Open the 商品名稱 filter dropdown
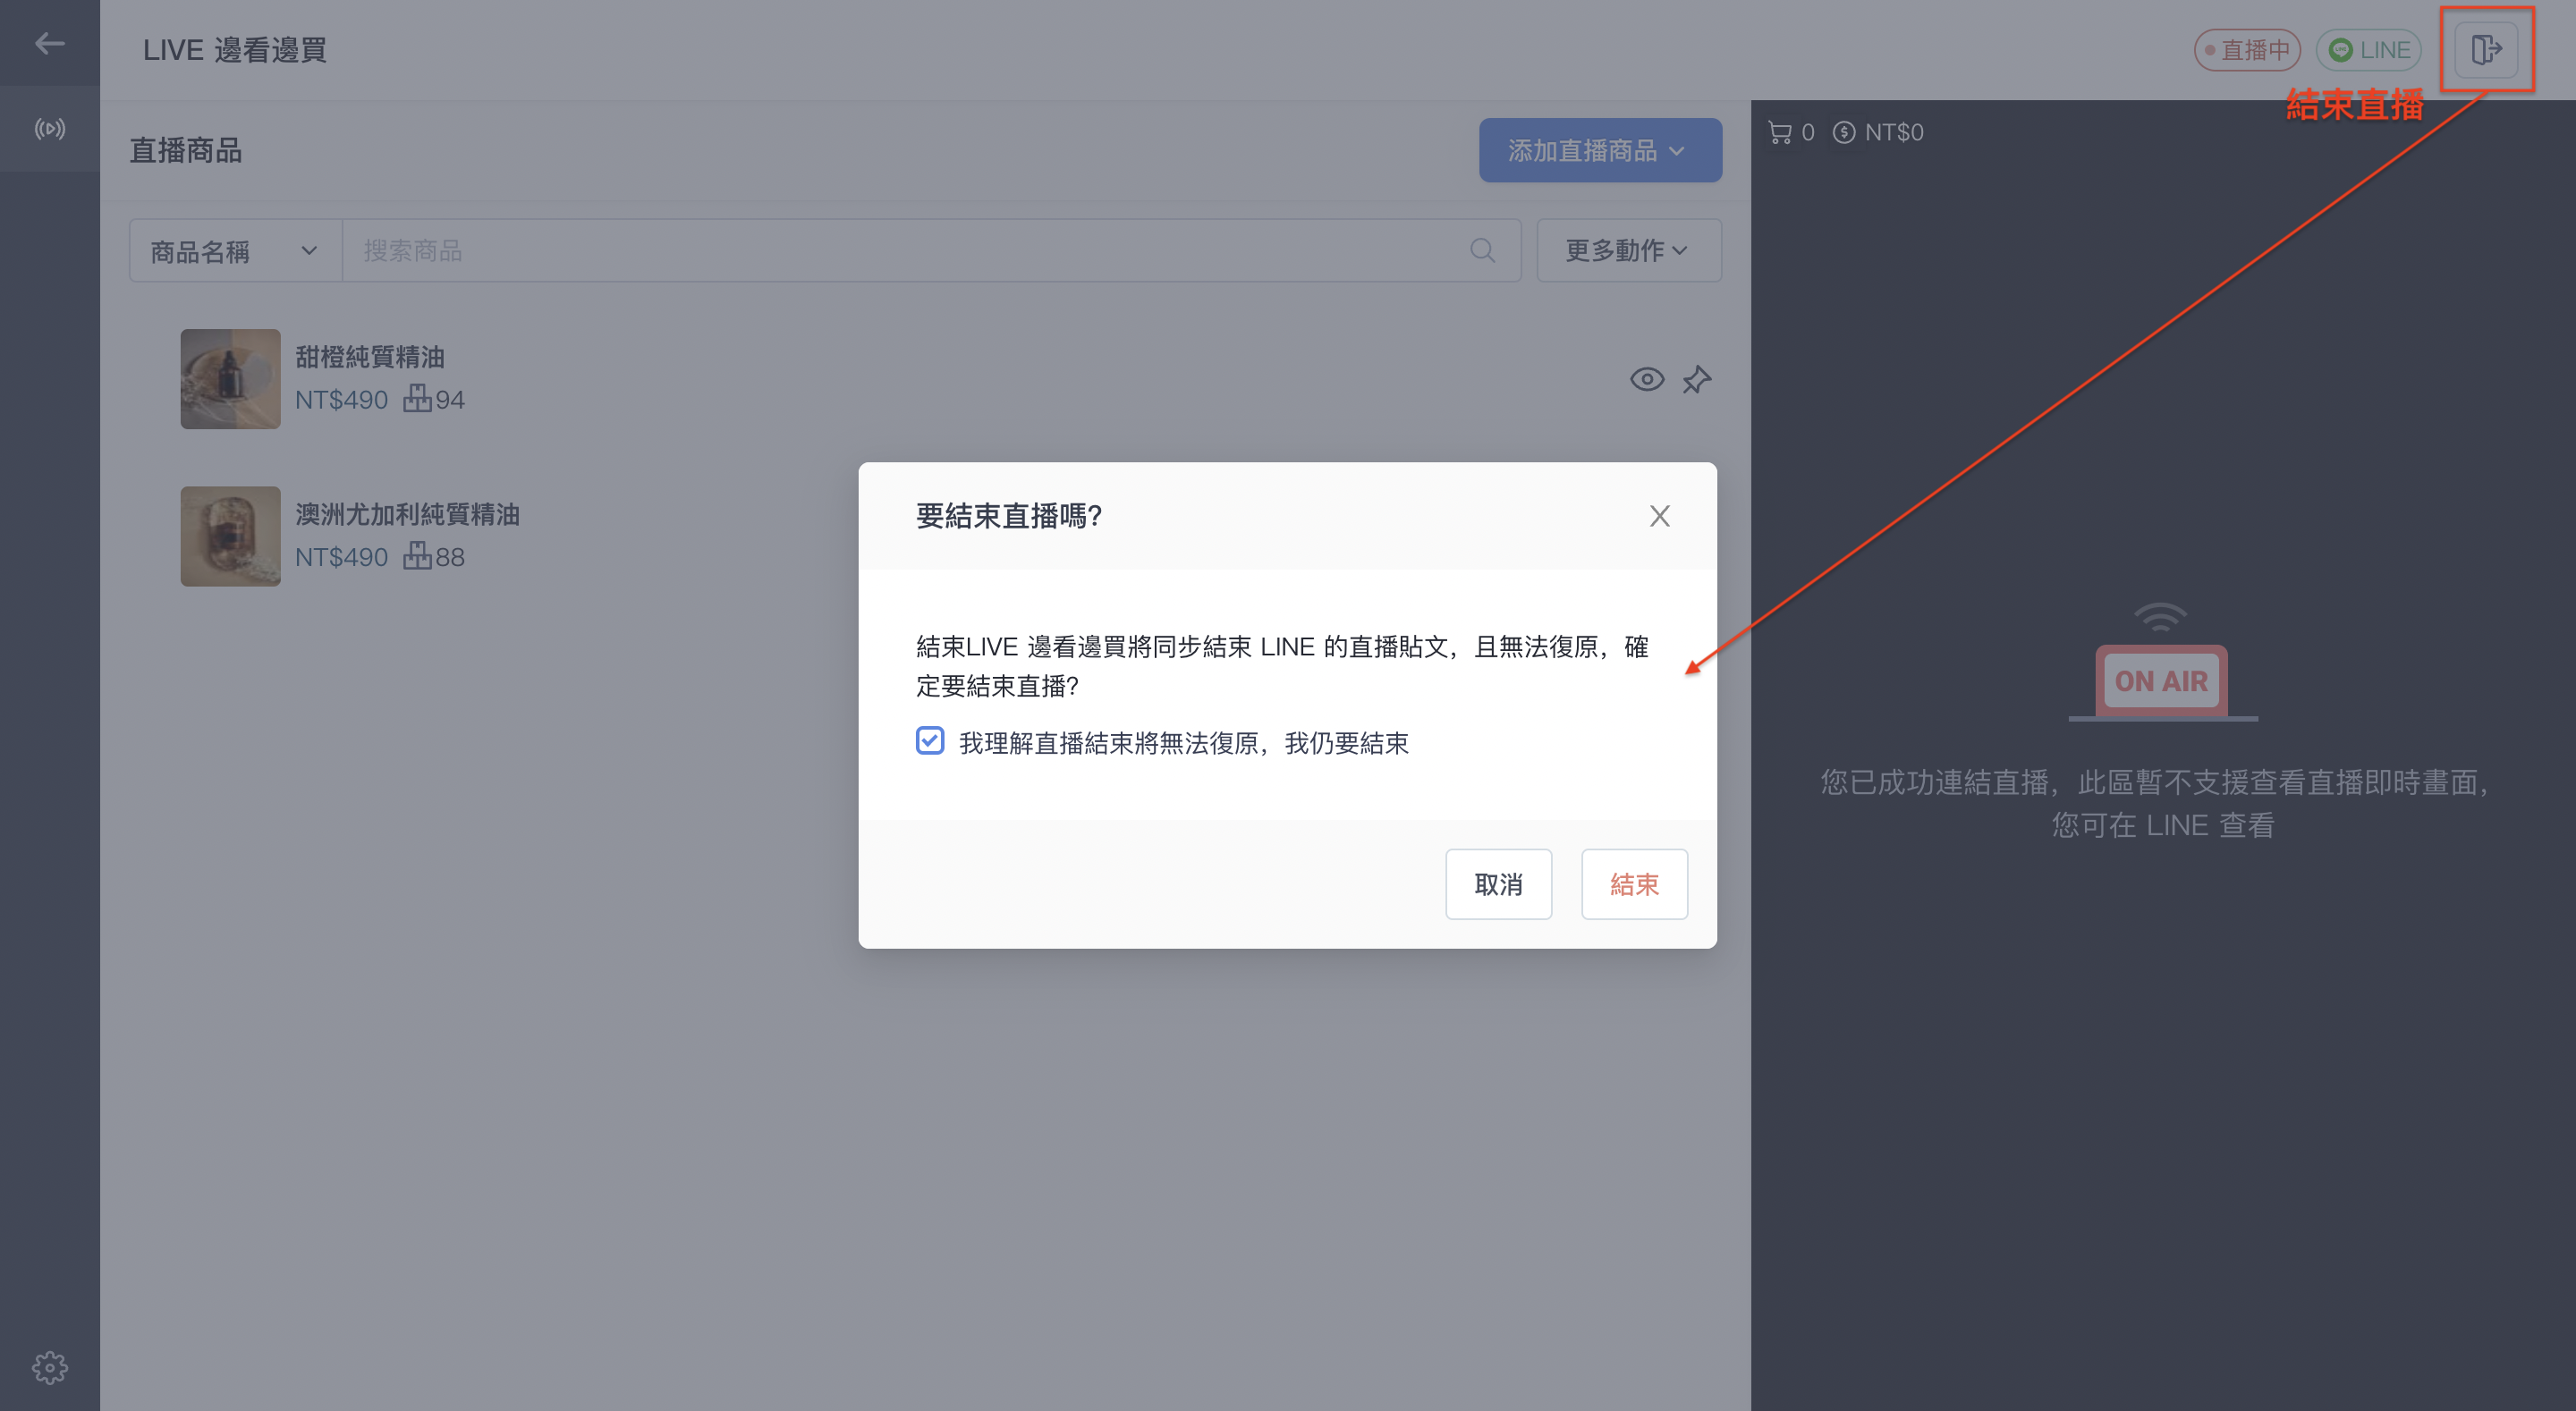Image resolution: width=2576 pixels, height=1411 pixels. 235,251
